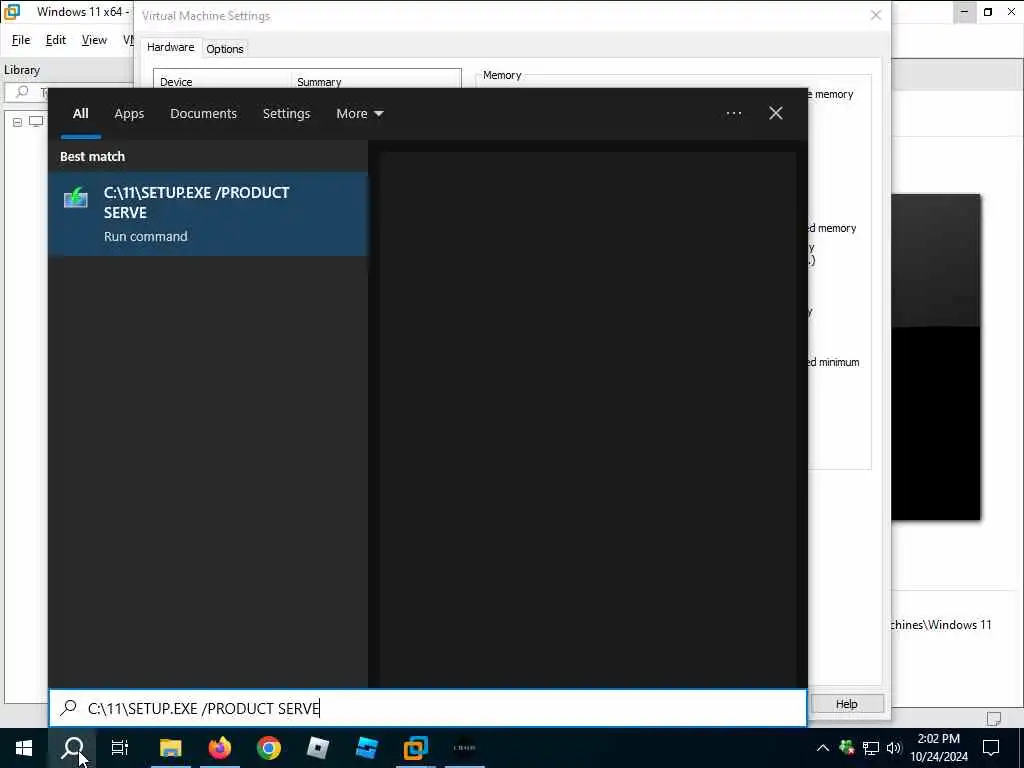The image size is (1024, 768).
Task: Open the volume tray icon
Action: 894,748
